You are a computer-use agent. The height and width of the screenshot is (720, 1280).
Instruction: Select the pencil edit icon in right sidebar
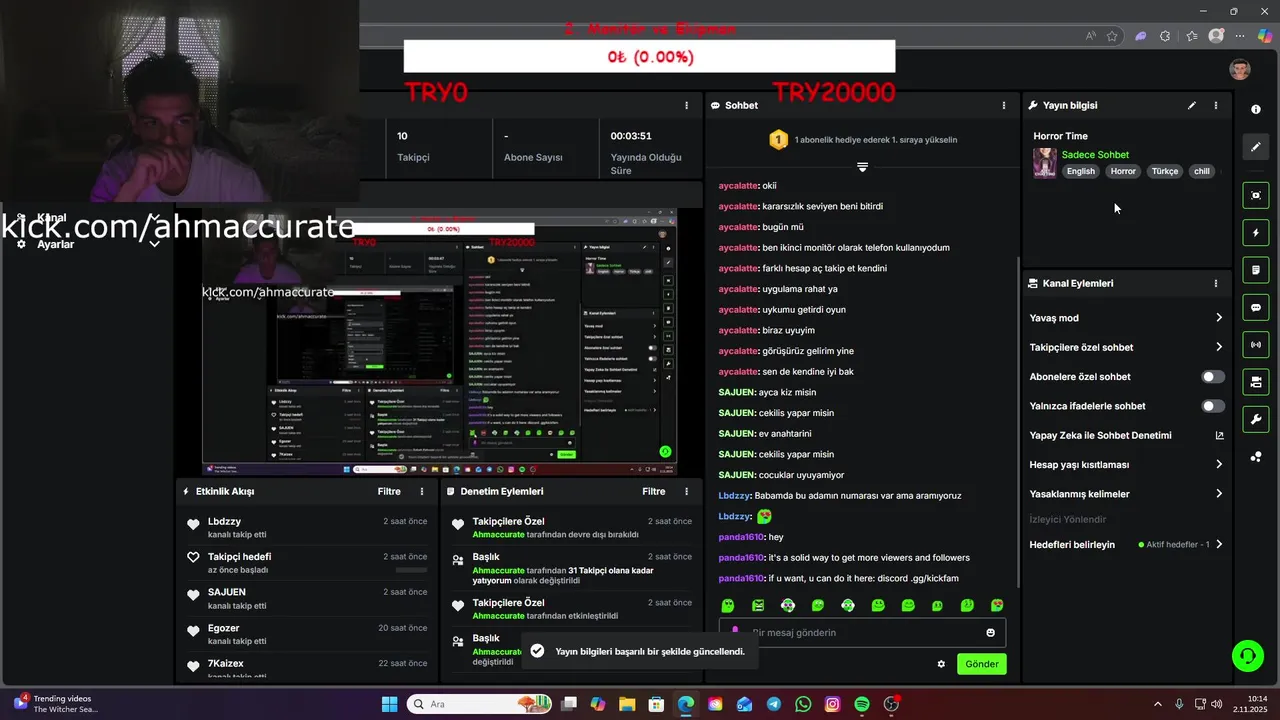tap(1256, 147)
